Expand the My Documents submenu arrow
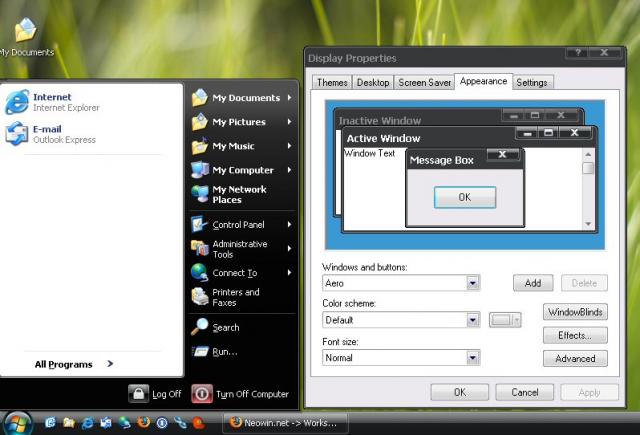This screenshot has width=640, height=435. pyautogui.click(x=289, y=98)
